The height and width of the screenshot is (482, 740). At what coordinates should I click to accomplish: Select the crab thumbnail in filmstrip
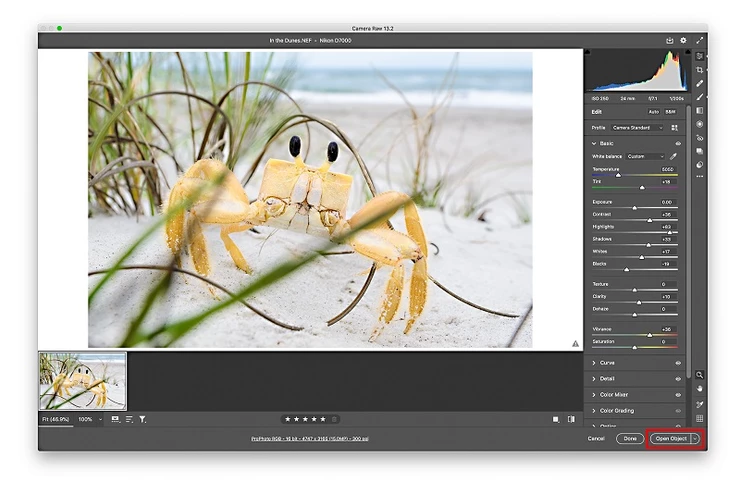click(x=83, y=380)
